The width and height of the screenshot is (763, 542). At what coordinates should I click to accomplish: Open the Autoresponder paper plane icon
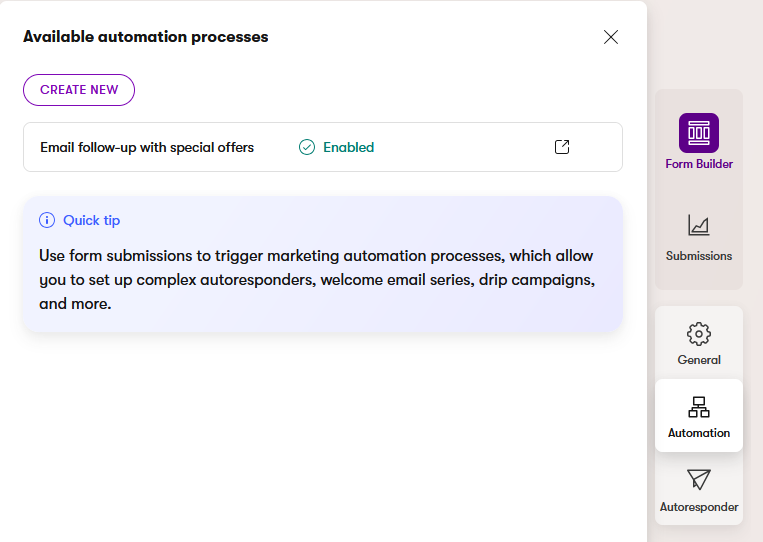[699, 479]
